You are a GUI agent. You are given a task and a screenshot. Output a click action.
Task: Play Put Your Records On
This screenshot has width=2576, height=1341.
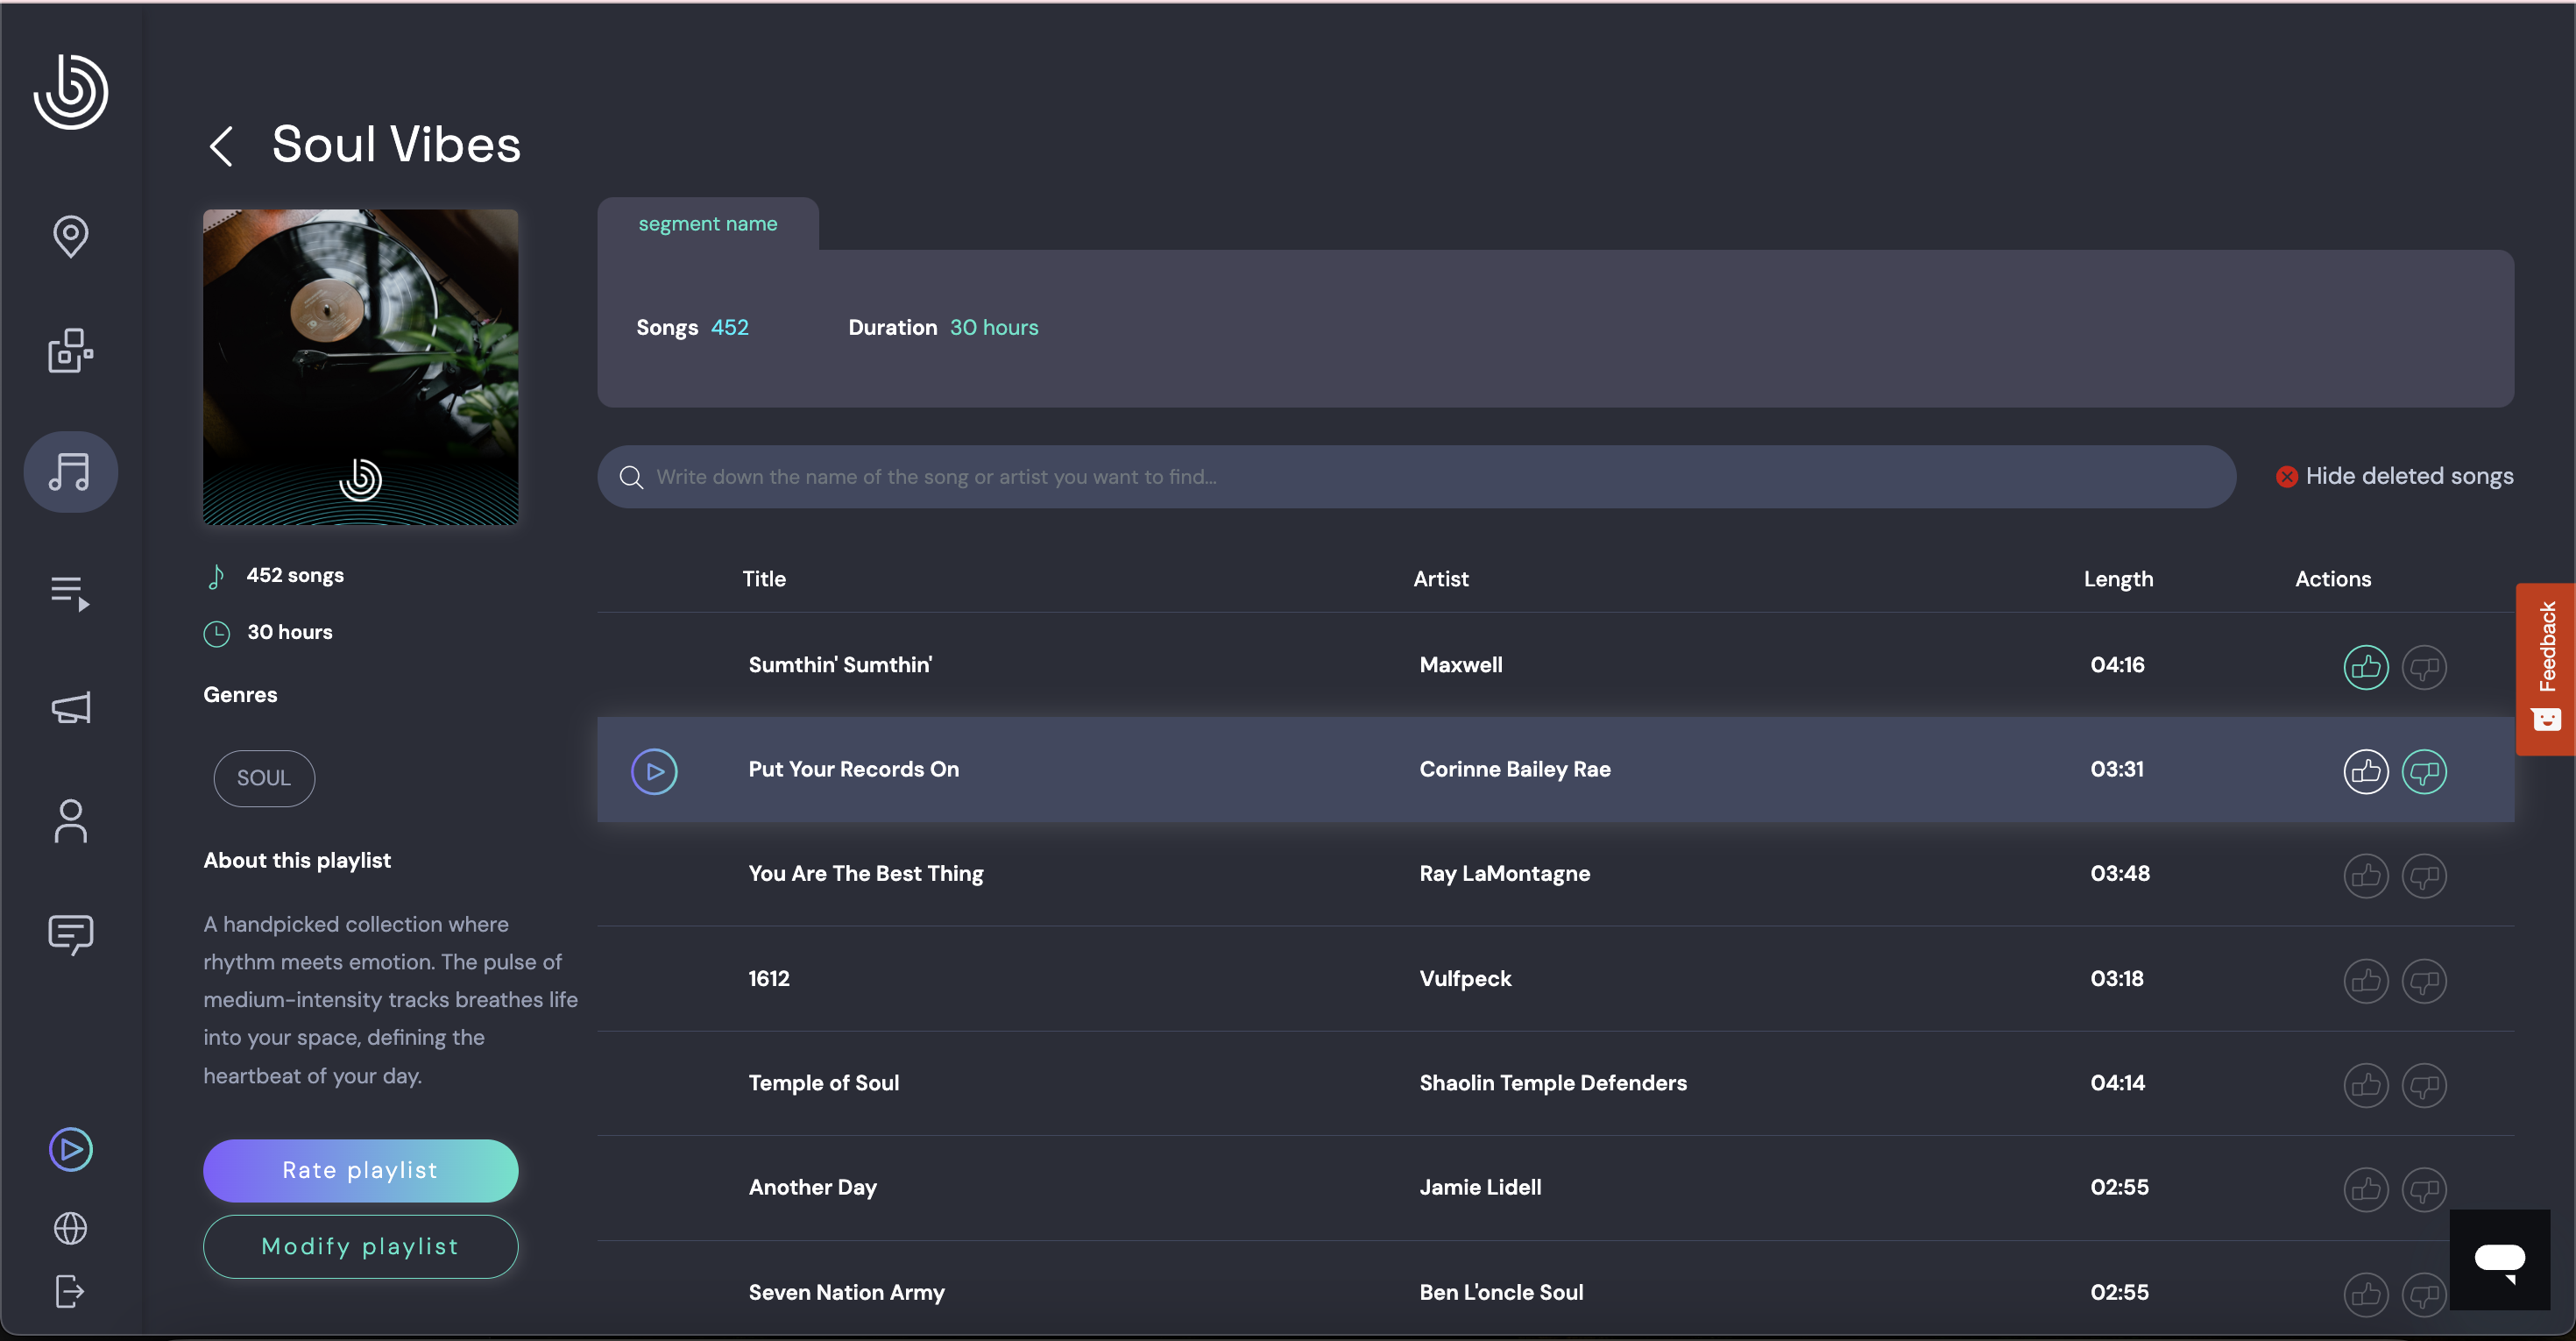tap(655, 772)
